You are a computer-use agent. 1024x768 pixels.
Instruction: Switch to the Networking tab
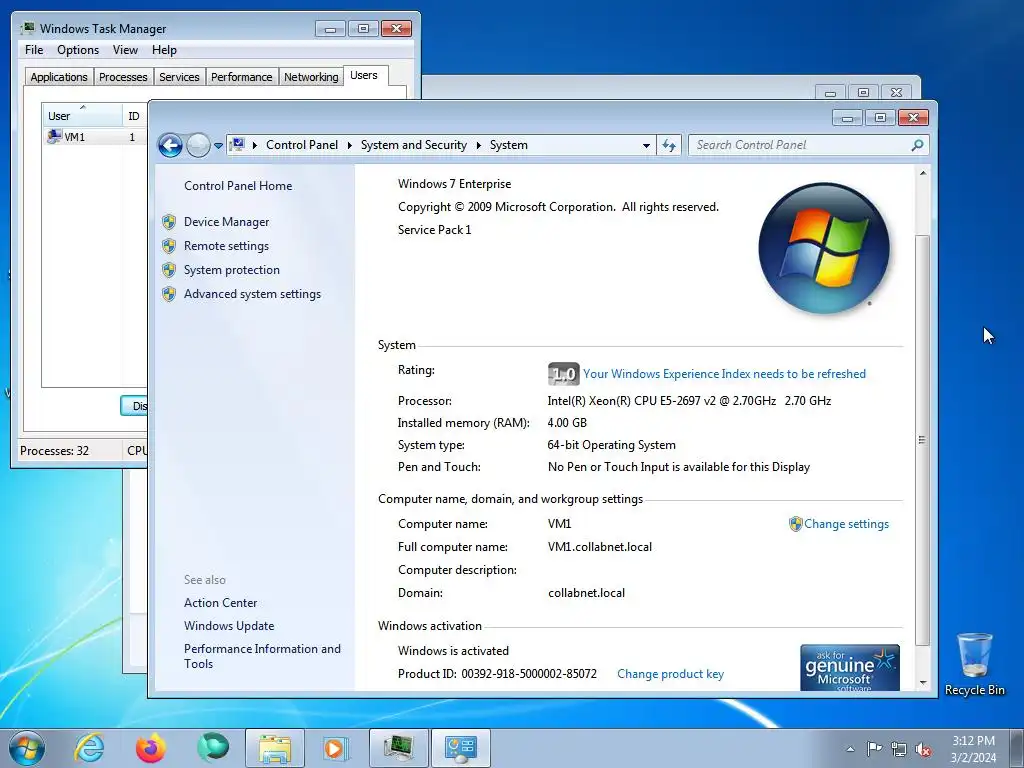tap(311, 77)
